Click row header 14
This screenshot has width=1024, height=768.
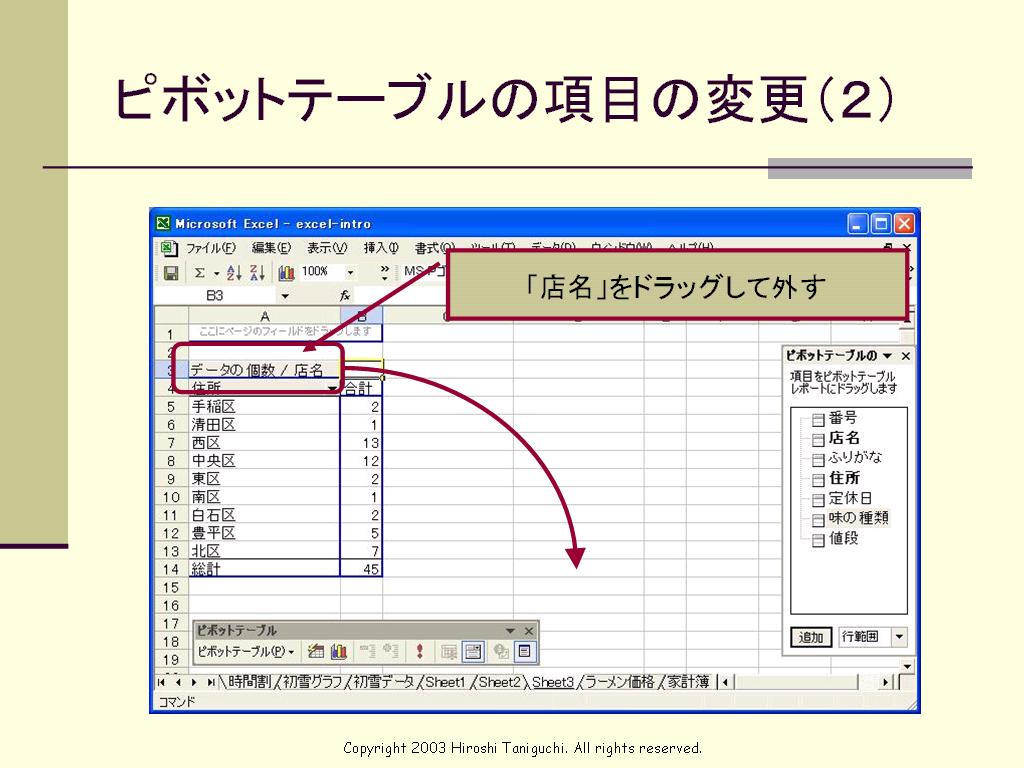[x=171, y=569]
